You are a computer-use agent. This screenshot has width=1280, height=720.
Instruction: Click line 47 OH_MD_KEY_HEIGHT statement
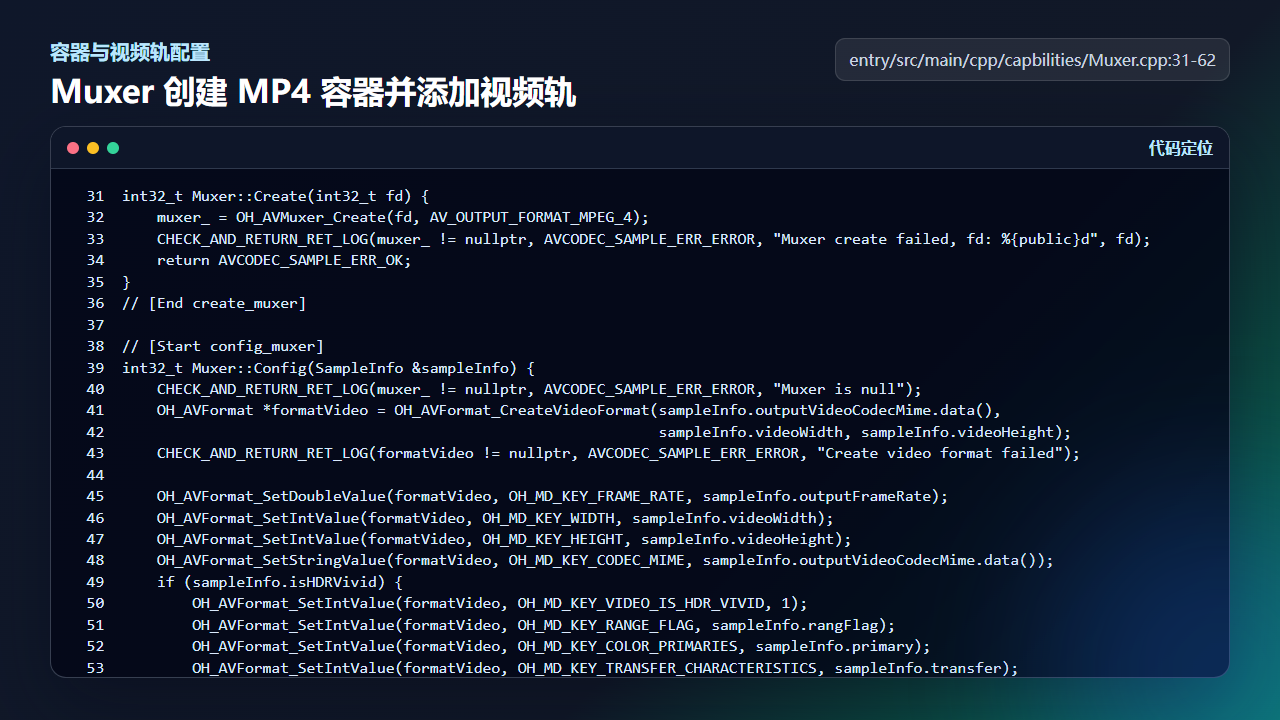pos(504,539)
